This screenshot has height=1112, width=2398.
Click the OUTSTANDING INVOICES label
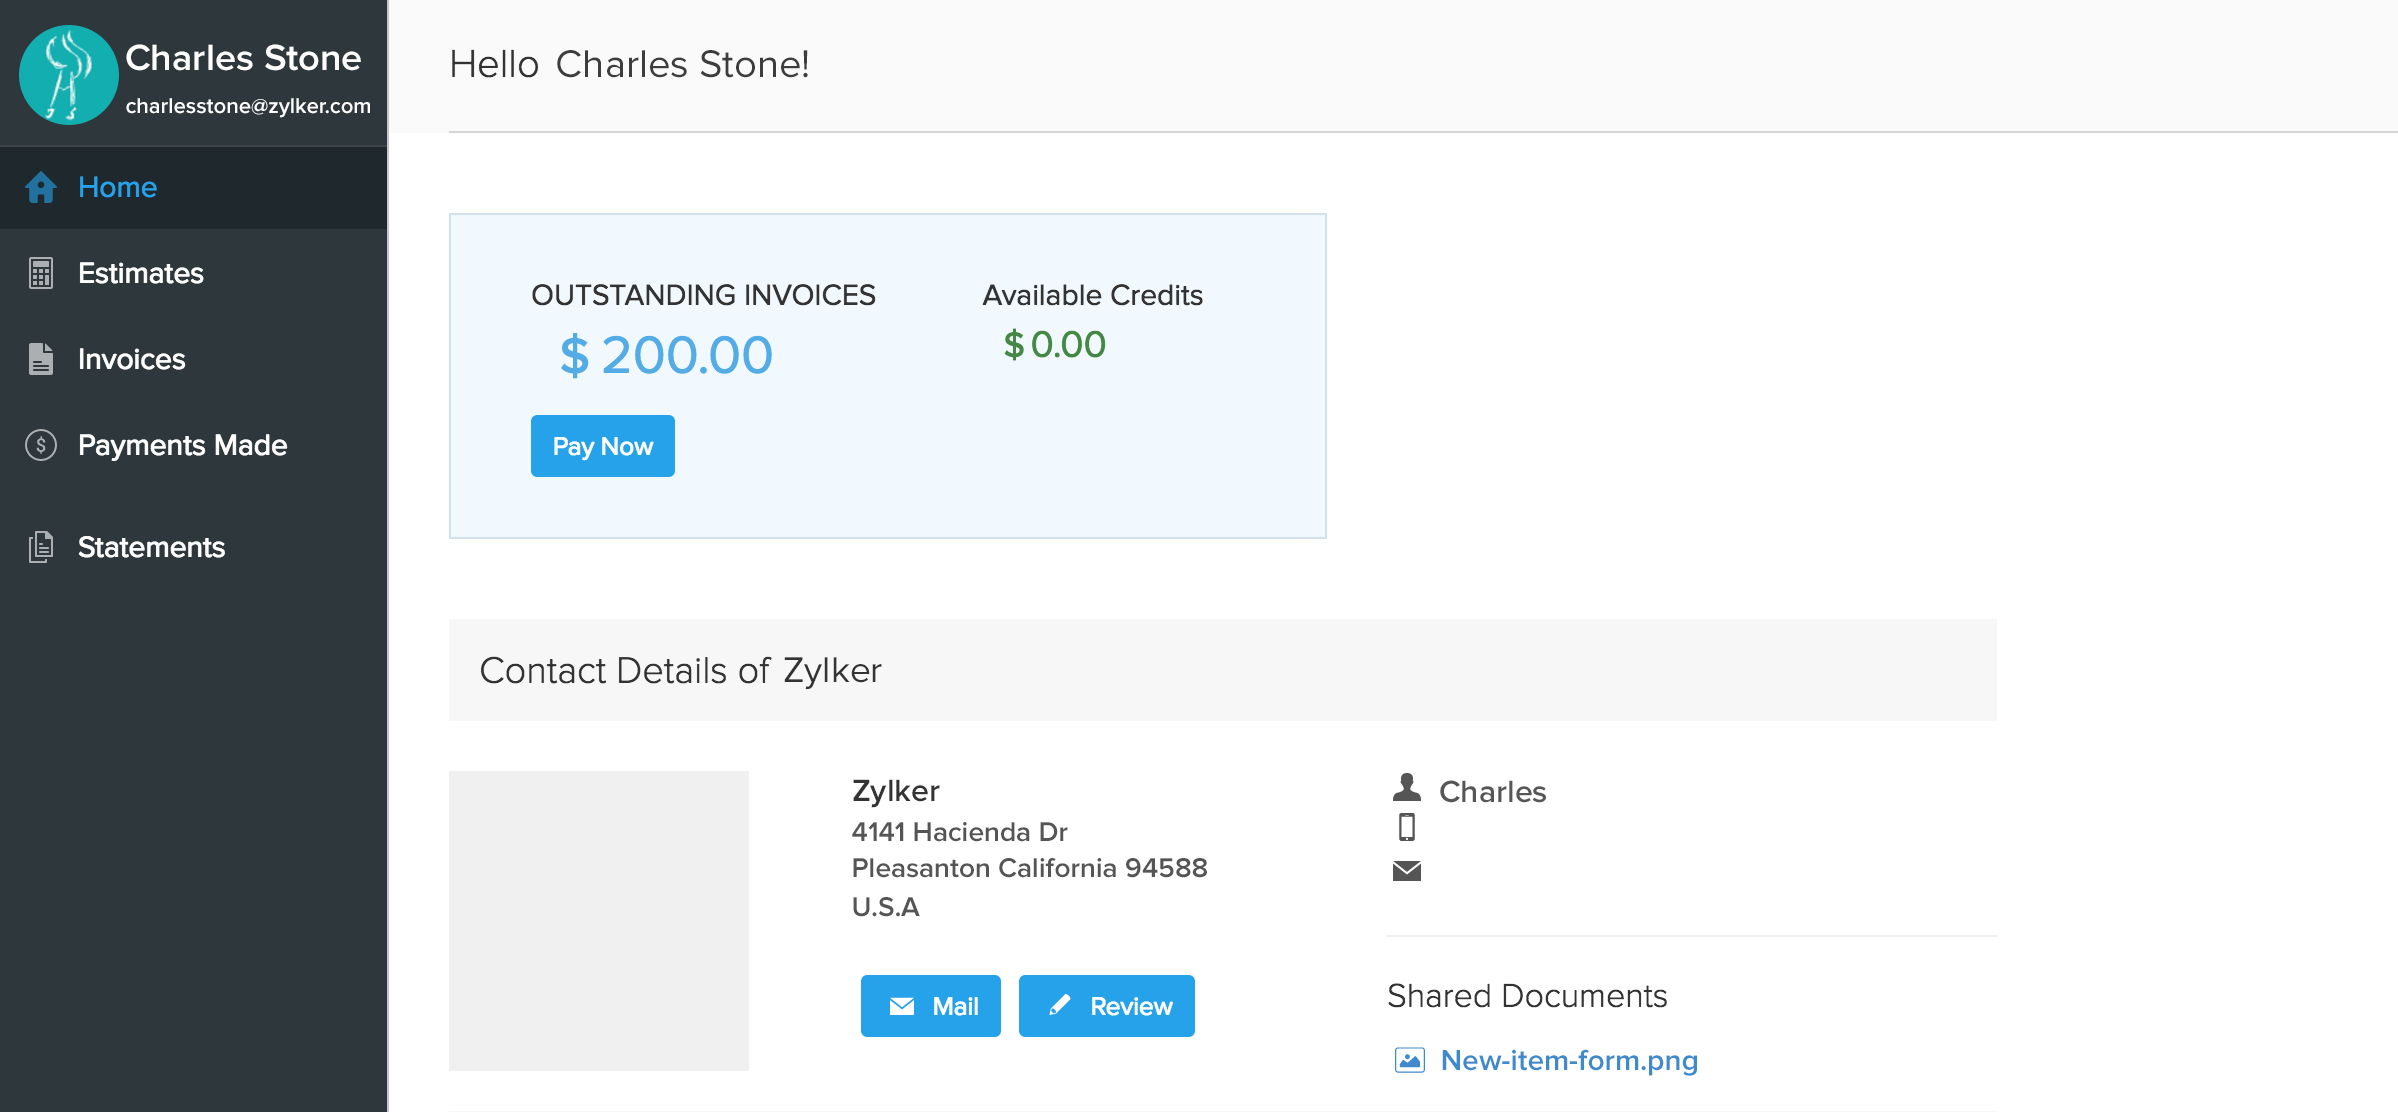tap(703, 295)
